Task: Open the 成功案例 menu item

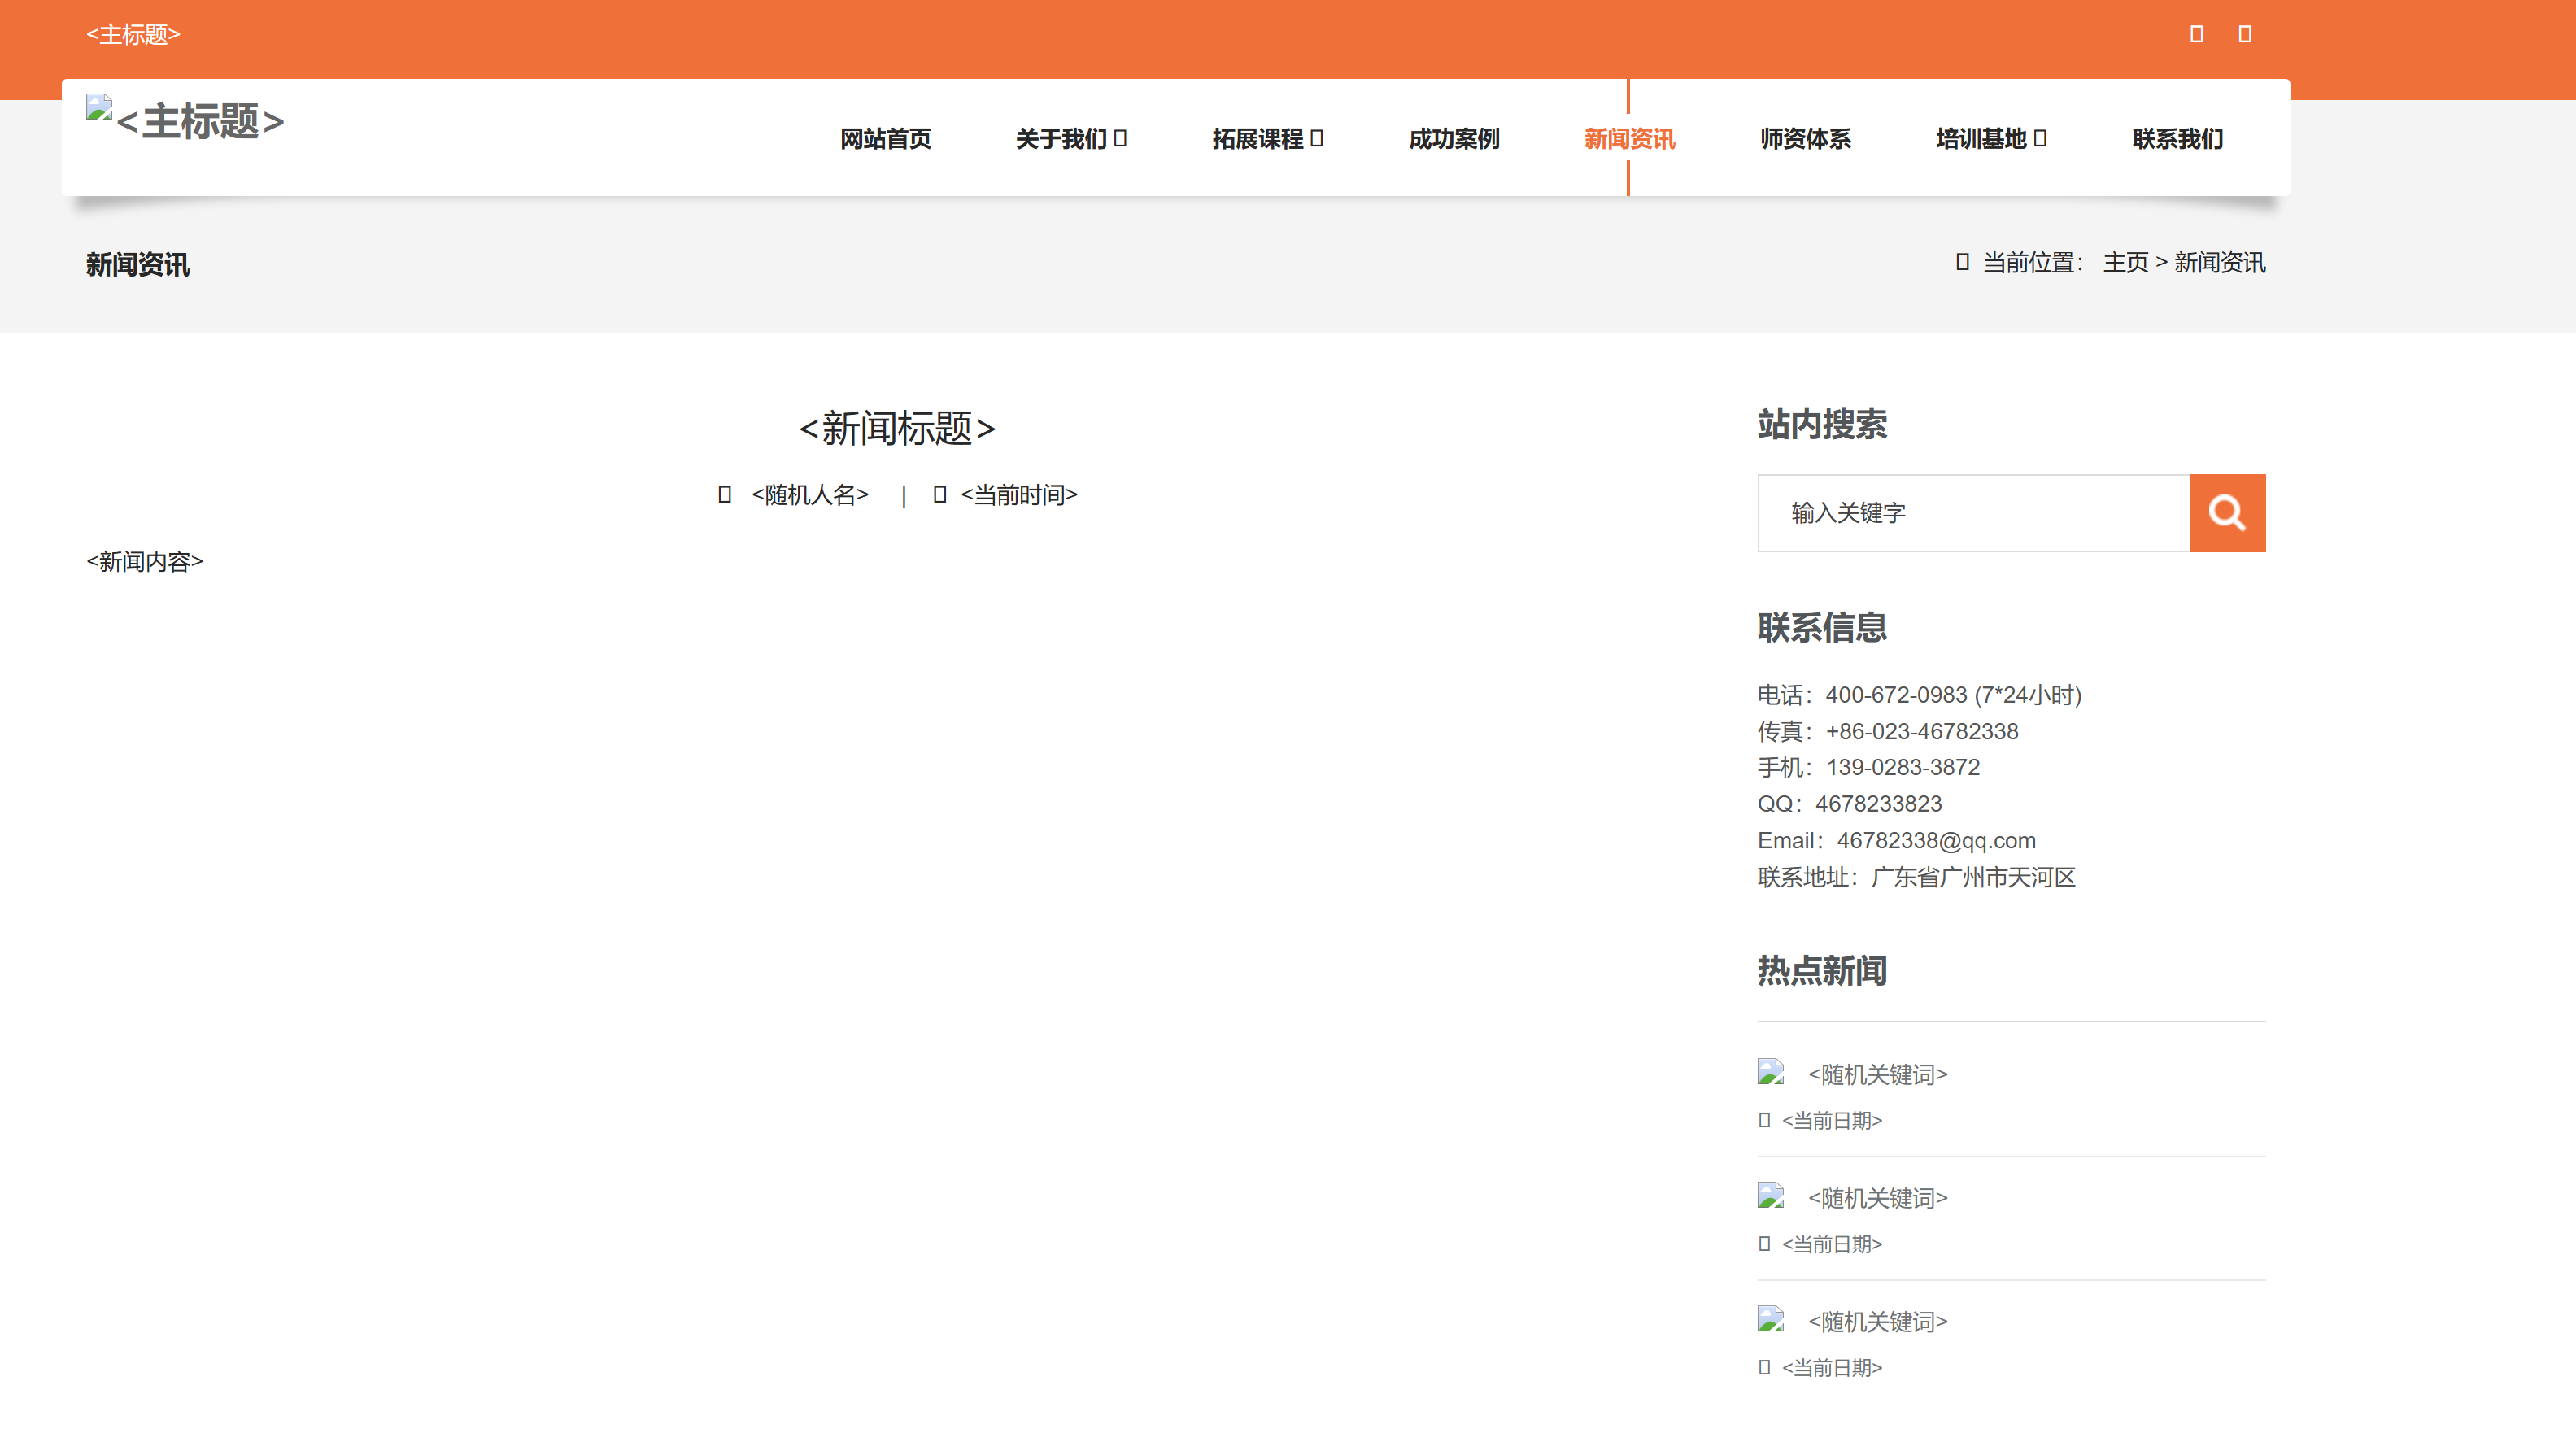Action: pyautogui.click(x=1453, y=139)
